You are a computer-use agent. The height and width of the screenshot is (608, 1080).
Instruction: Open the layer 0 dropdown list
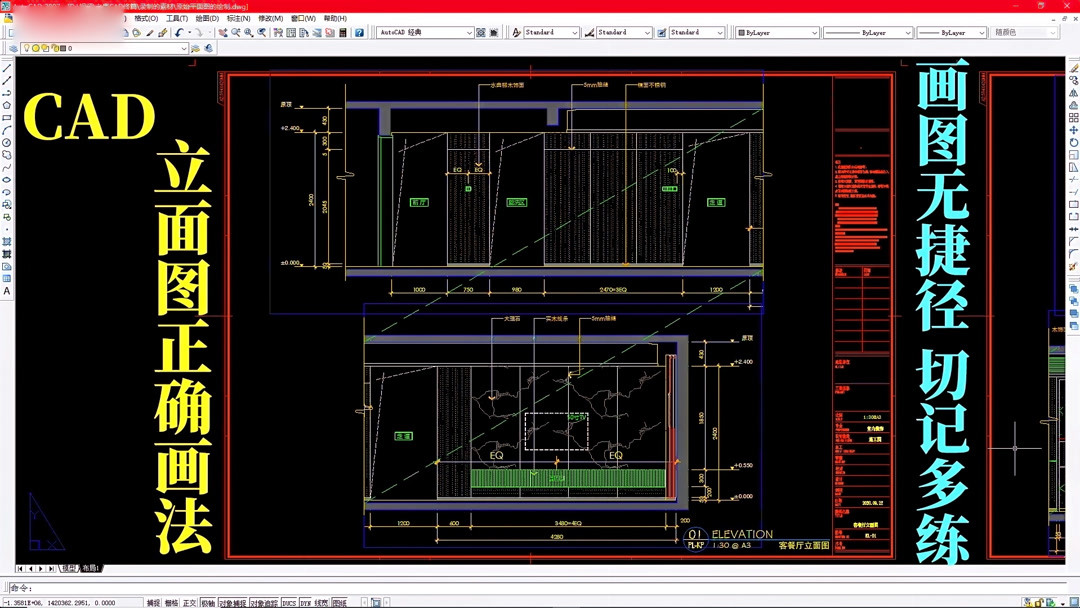point(104,48)
